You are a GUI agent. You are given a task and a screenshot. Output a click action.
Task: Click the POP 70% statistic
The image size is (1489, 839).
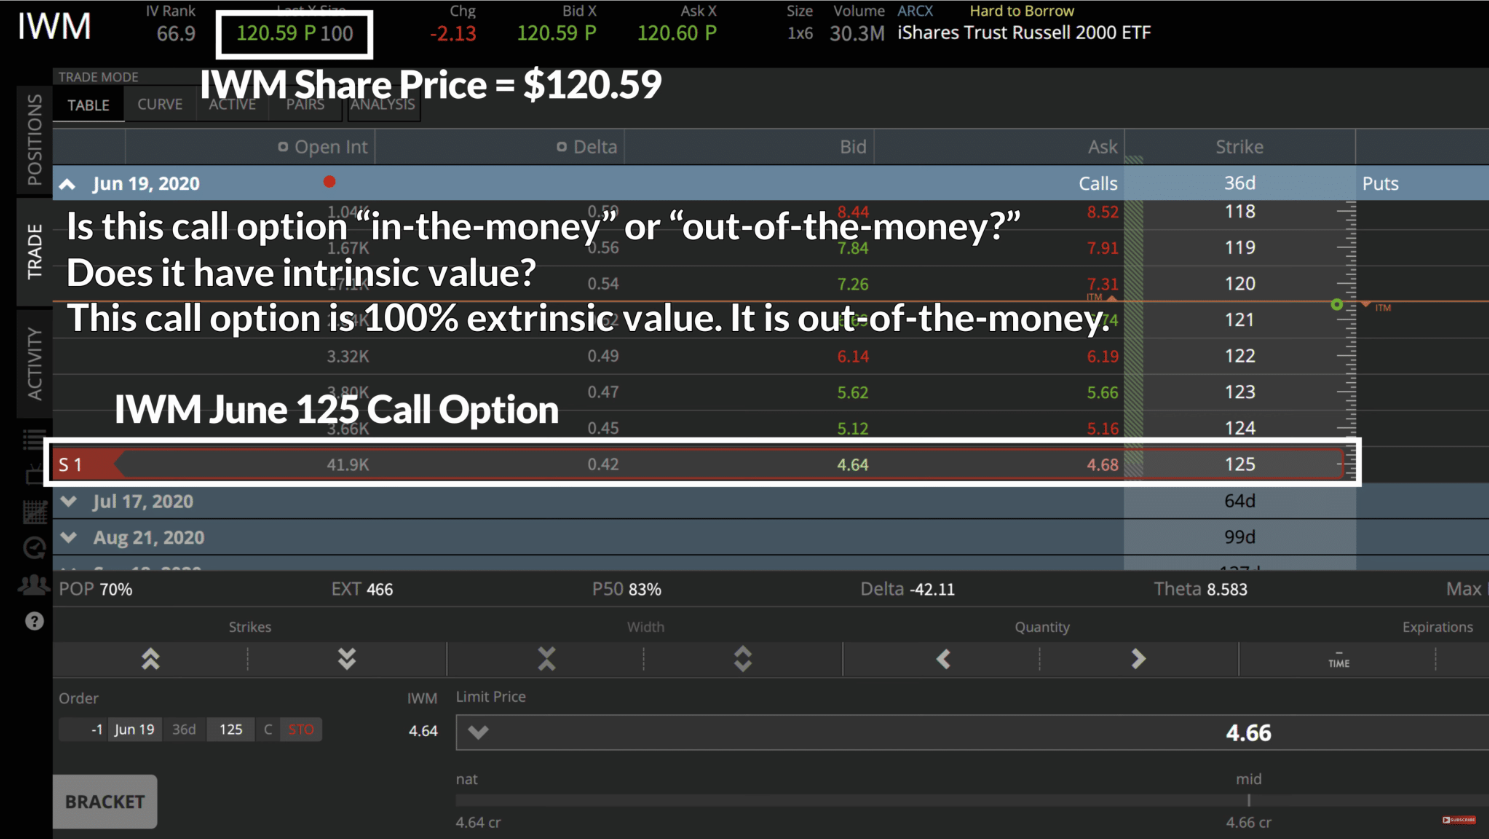coord(96,589)
